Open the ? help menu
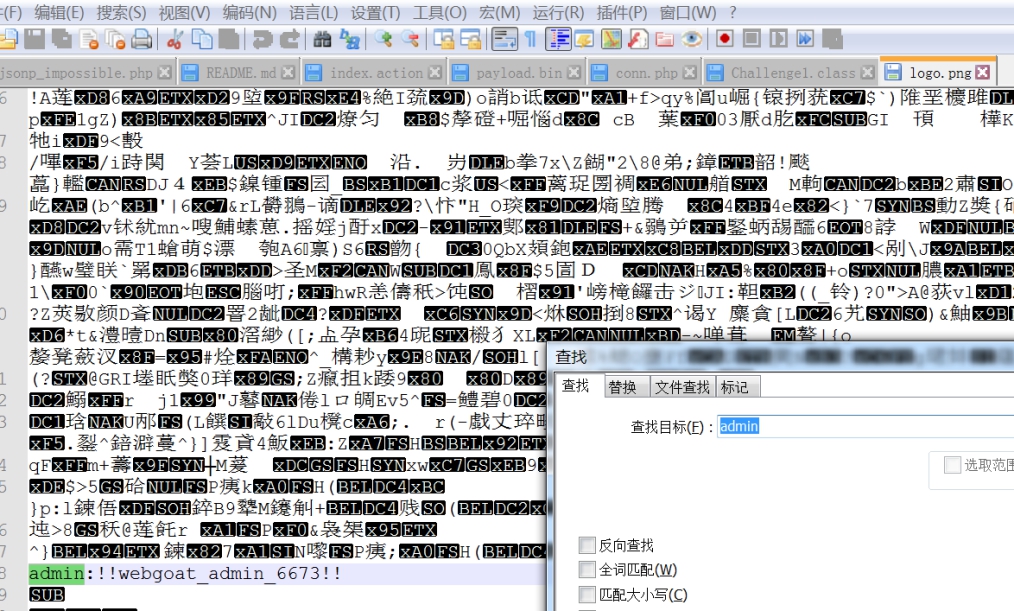The width and height of the screenshot is (1014, 611). [732, 12]
